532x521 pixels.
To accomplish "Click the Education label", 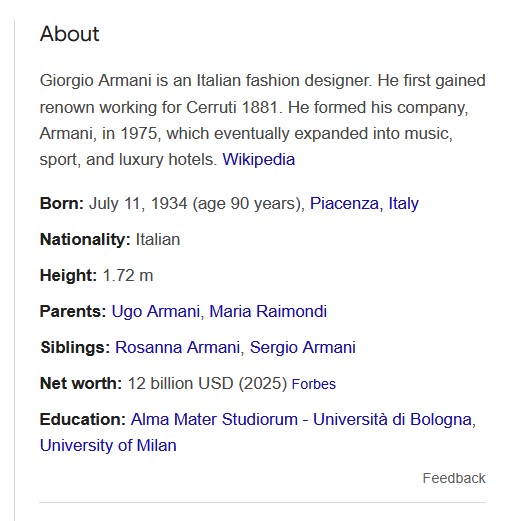I will point(83,419).
